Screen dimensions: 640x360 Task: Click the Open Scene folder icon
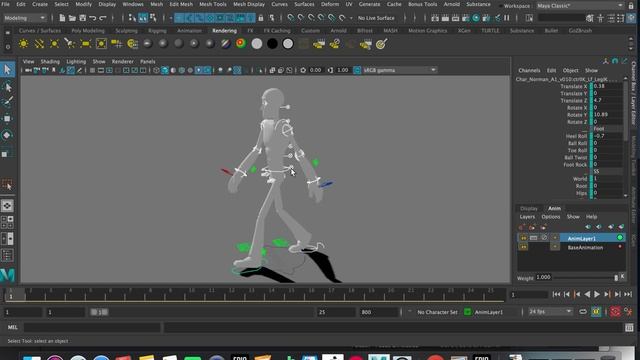[72, 18]
